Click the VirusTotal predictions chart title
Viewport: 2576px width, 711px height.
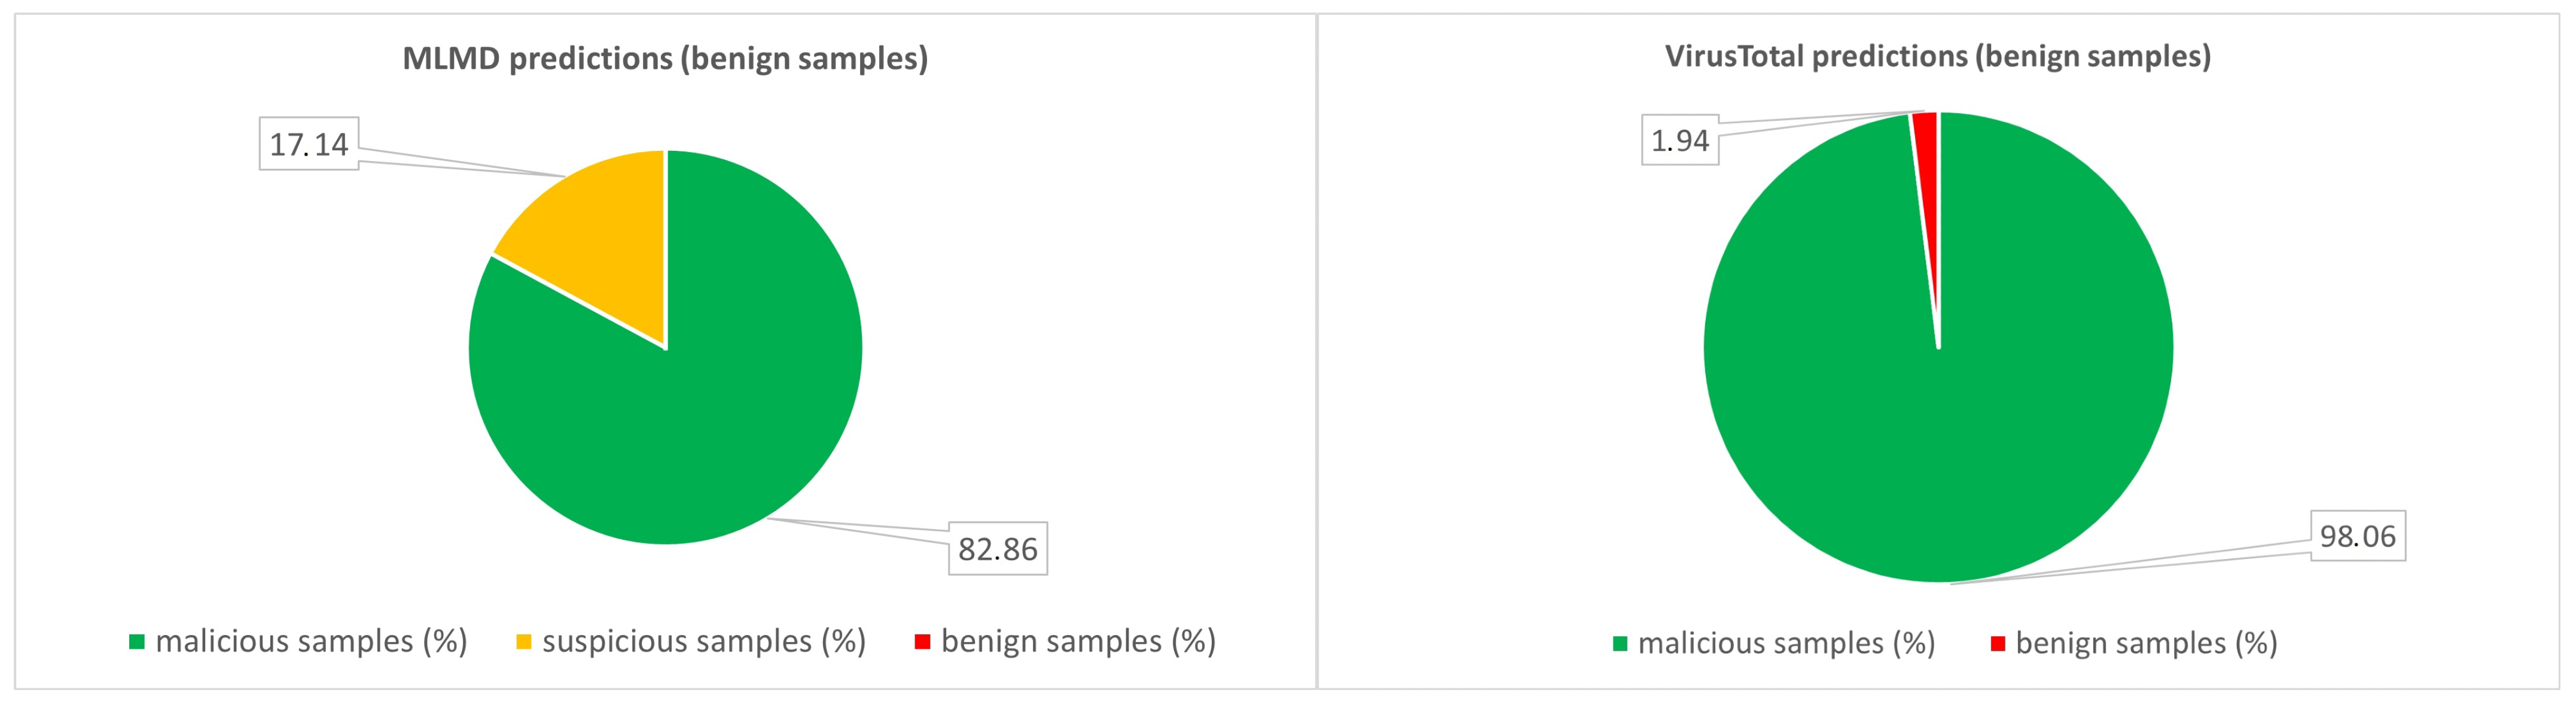pyautogui.click(x=1937, y=57)
